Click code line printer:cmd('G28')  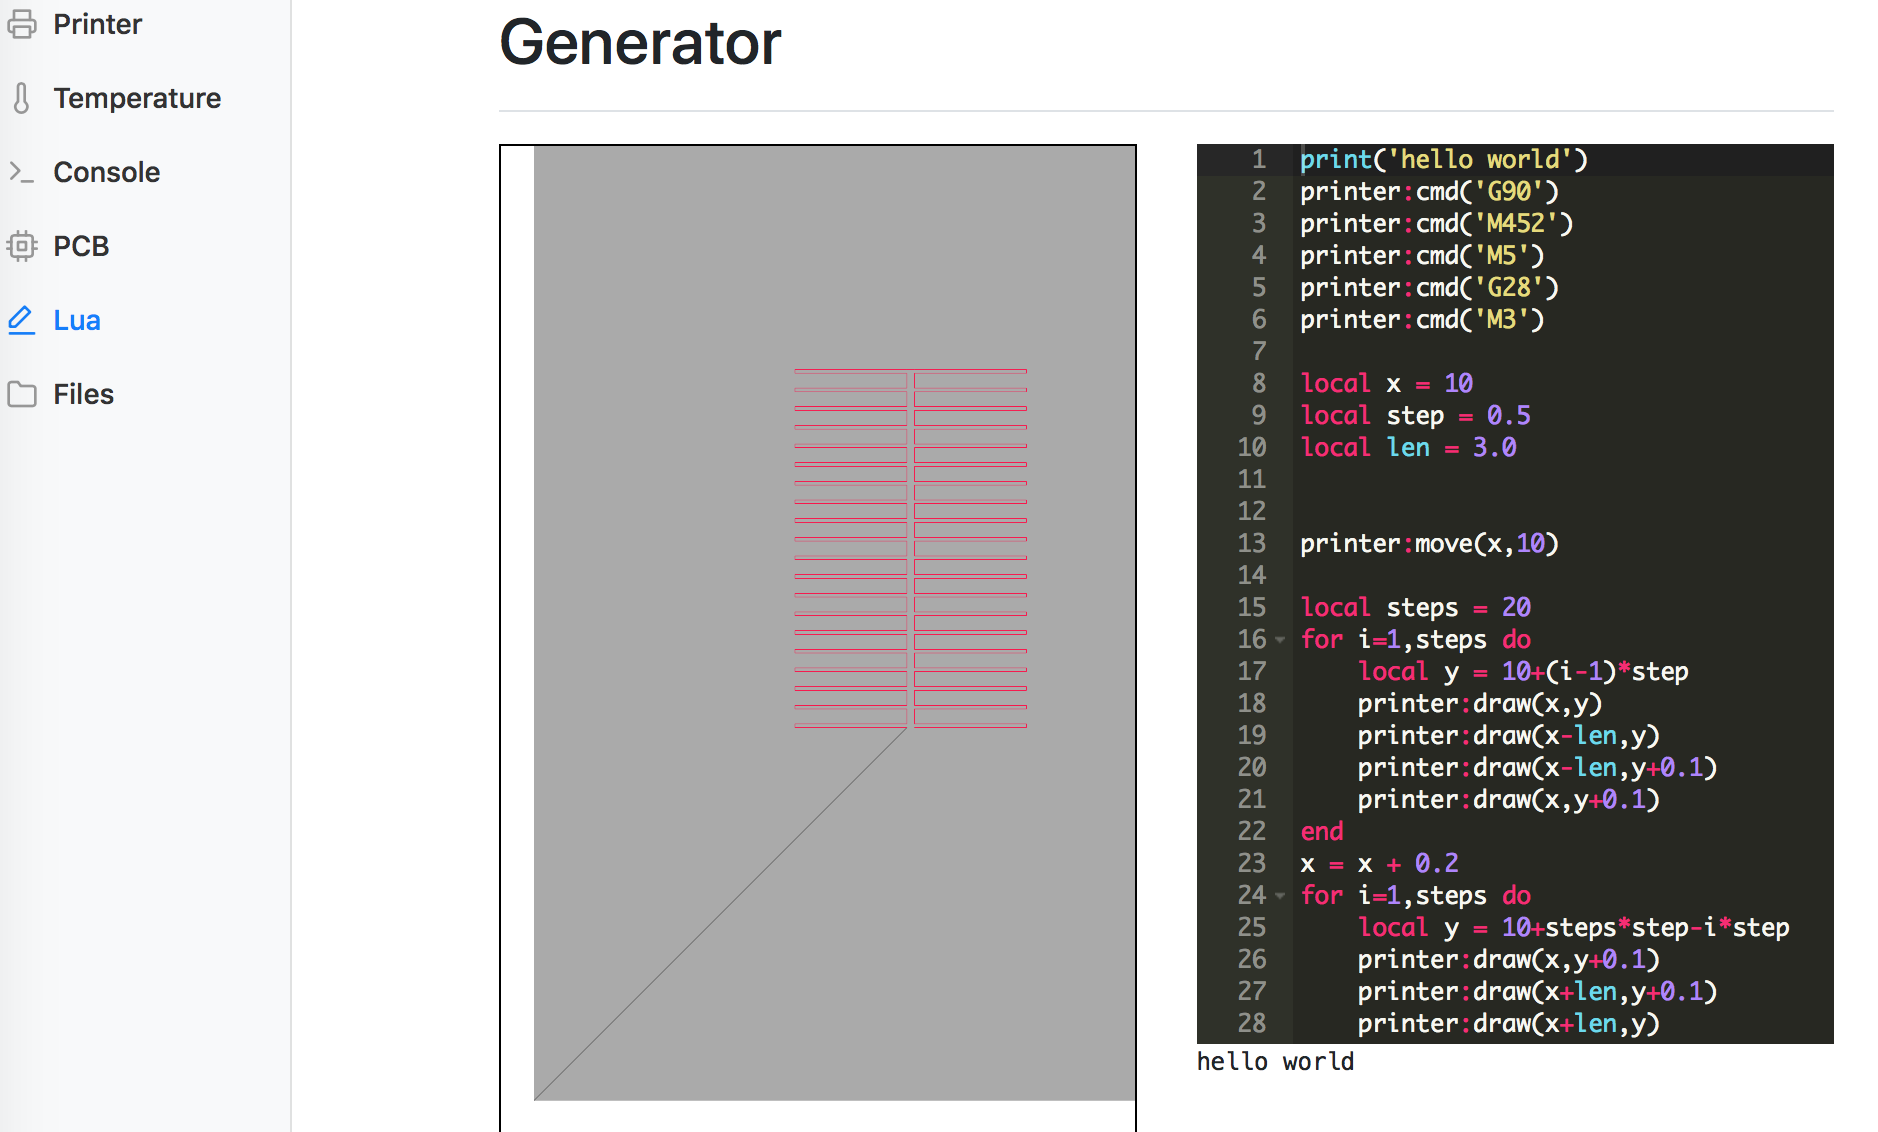coord(1429,288)
